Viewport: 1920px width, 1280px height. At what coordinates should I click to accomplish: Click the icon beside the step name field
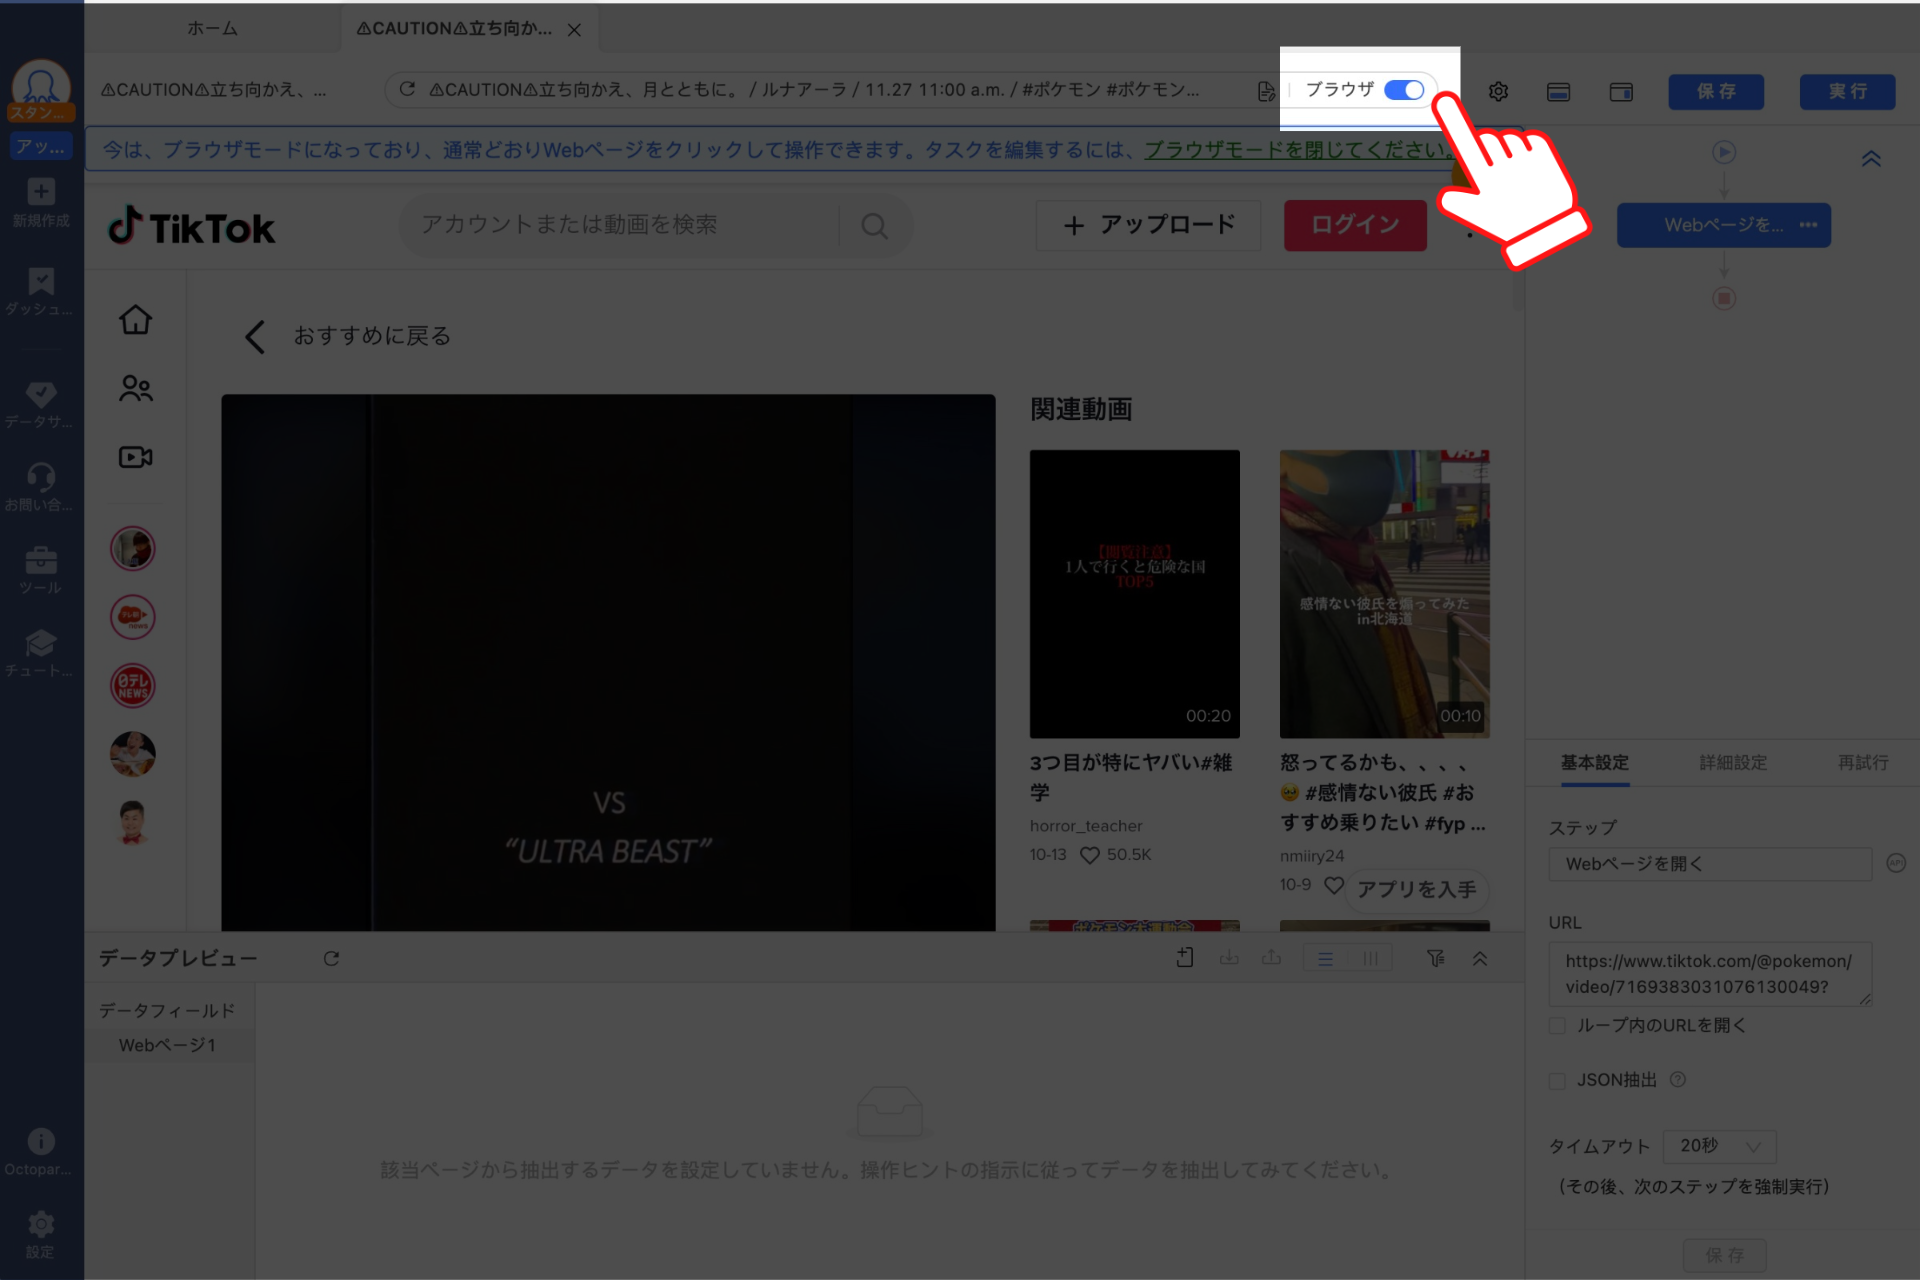pyautogui.click(x=1896, y=863)
